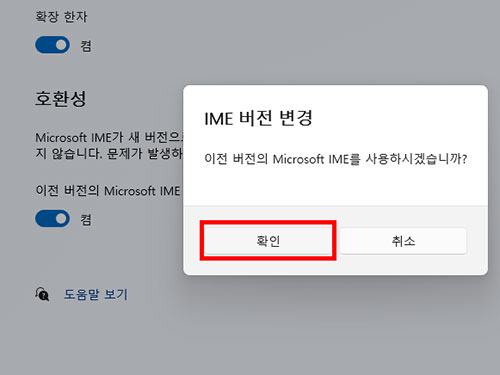Click the help icon beside 도움말 보기
The image size is (500, 375).
pos(42,294)
